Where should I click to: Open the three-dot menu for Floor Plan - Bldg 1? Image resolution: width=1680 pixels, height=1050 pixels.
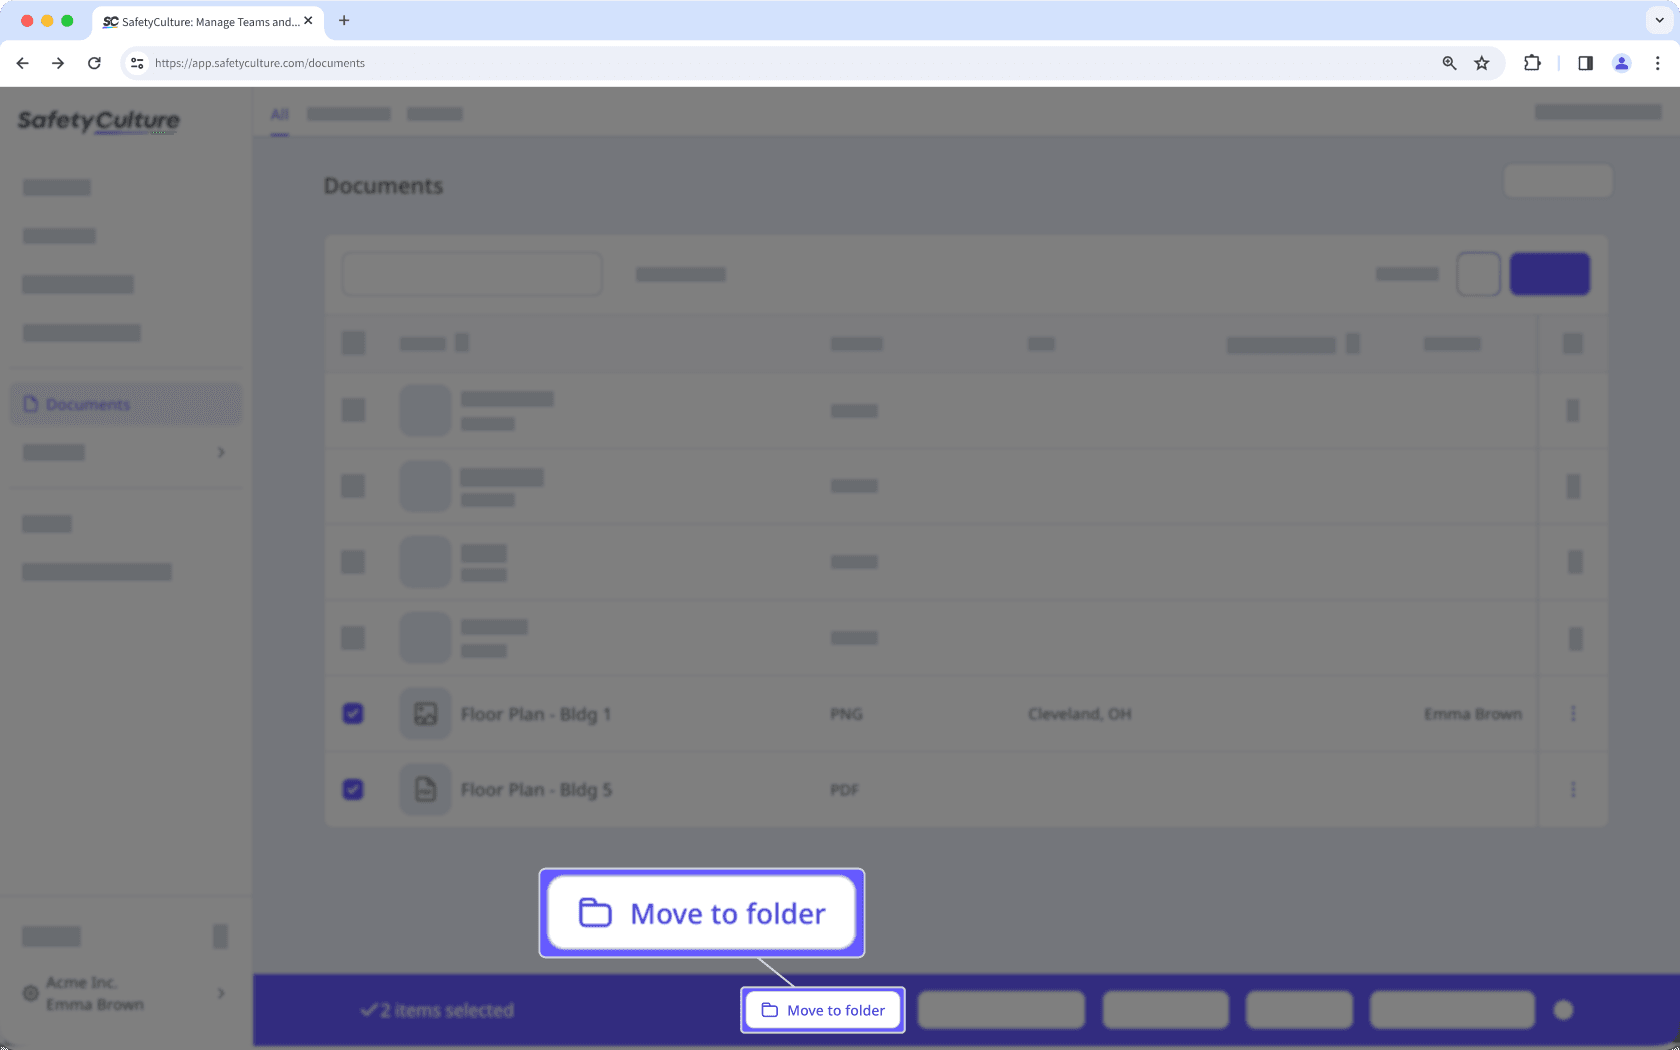(x=1573, y=713)
